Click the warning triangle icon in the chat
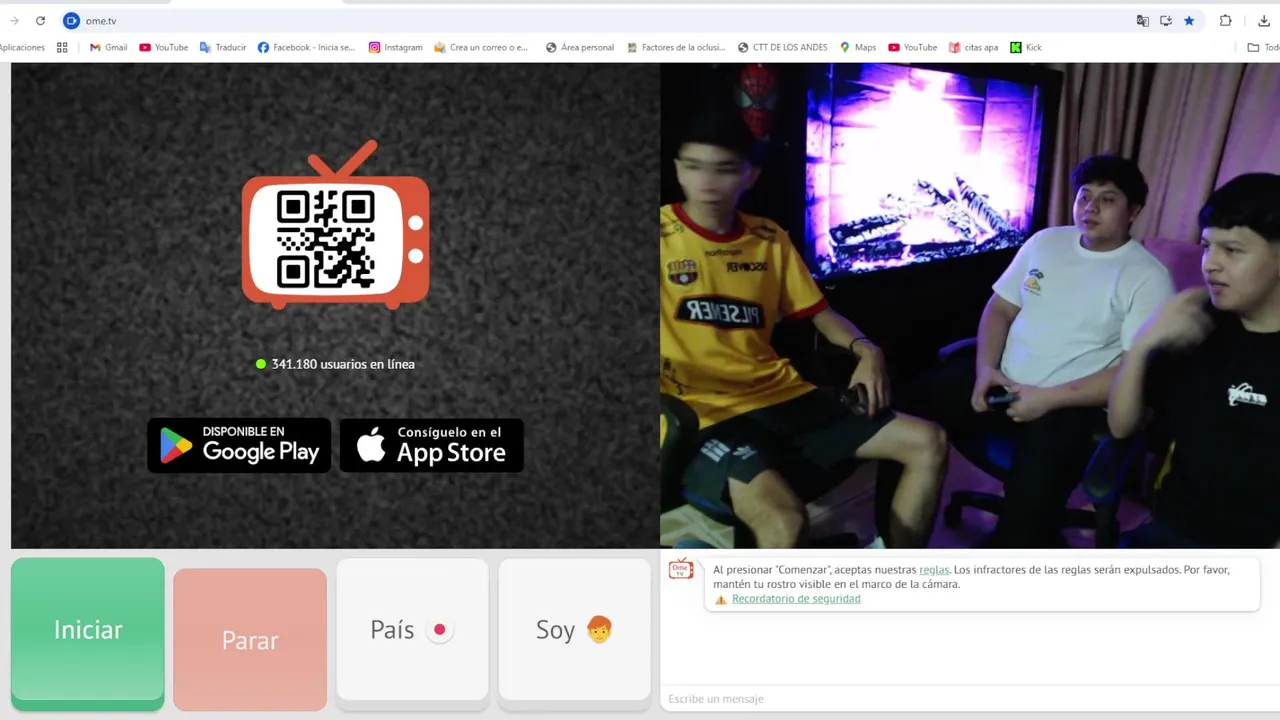This screenshot has width=1280, height=720. pos(721,599)
